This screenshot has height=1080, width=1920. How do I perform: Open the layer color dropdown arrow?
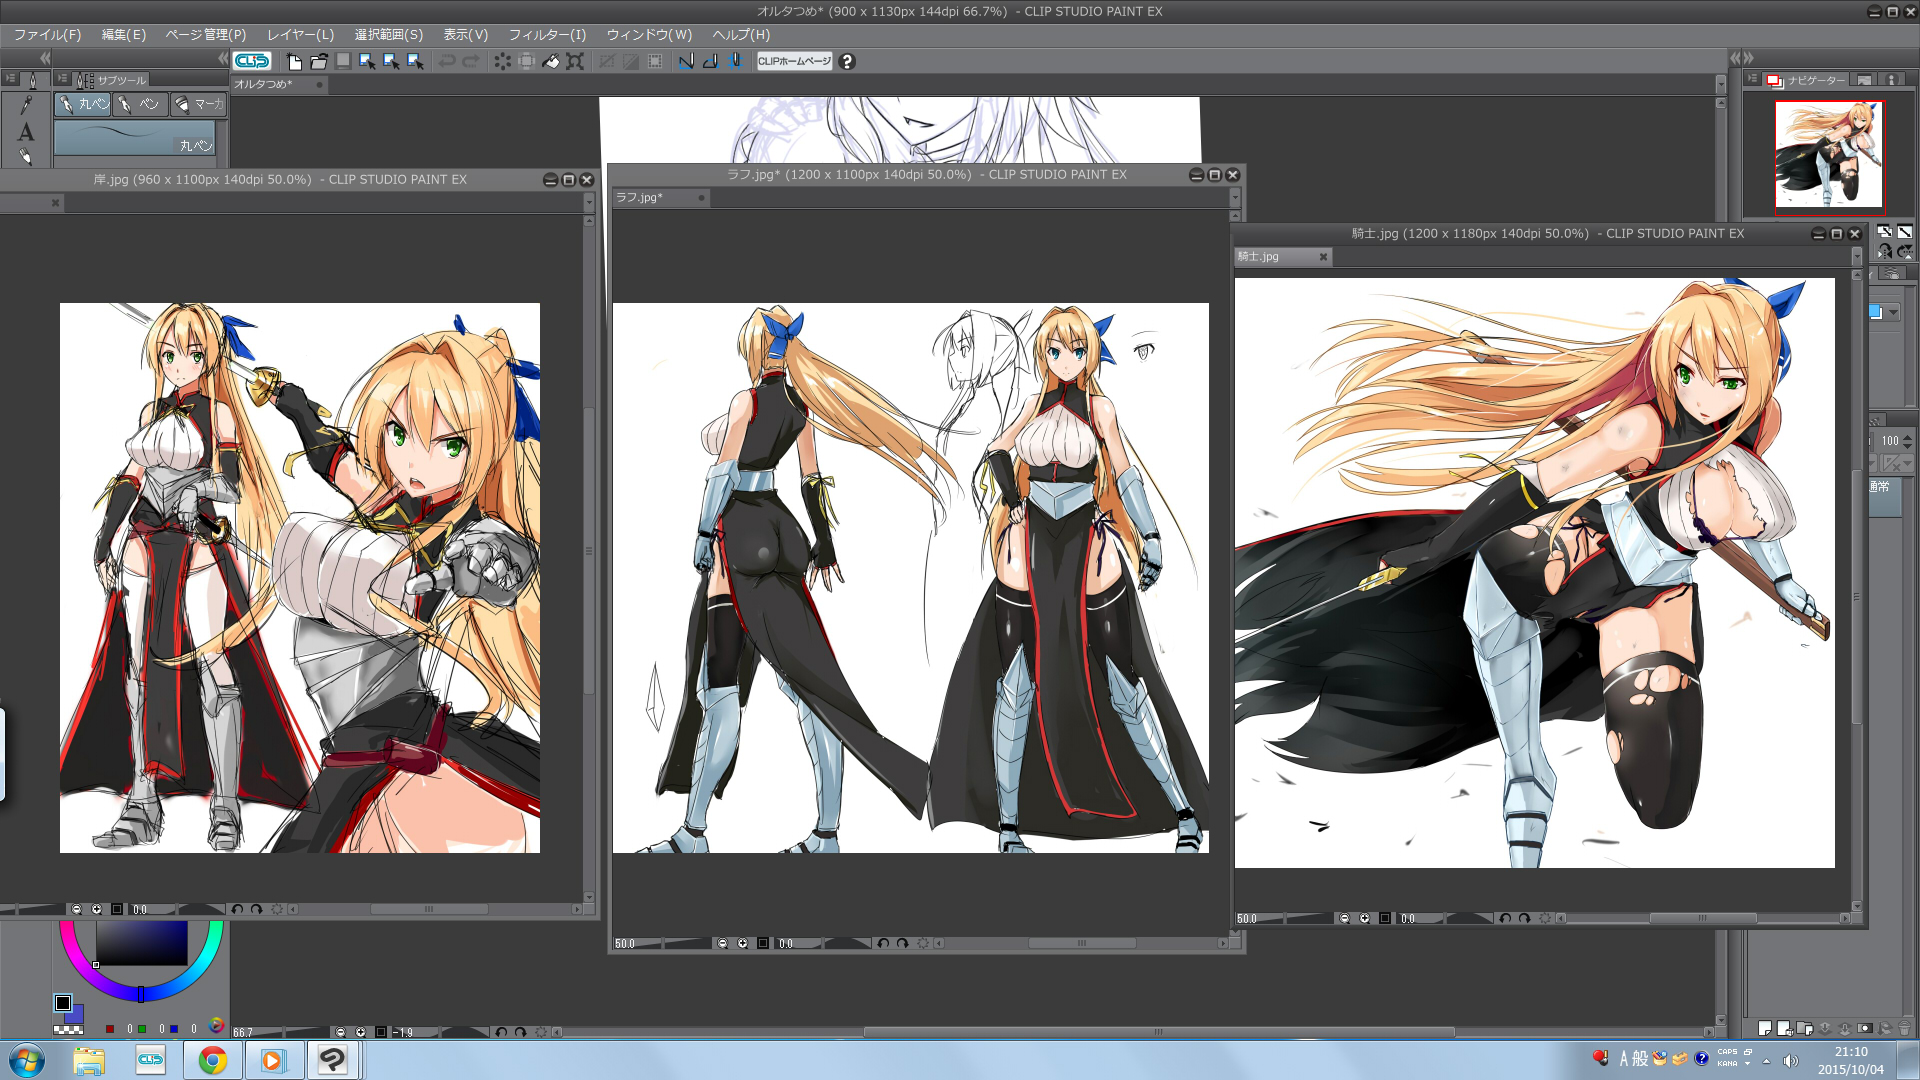(1893, 313)
